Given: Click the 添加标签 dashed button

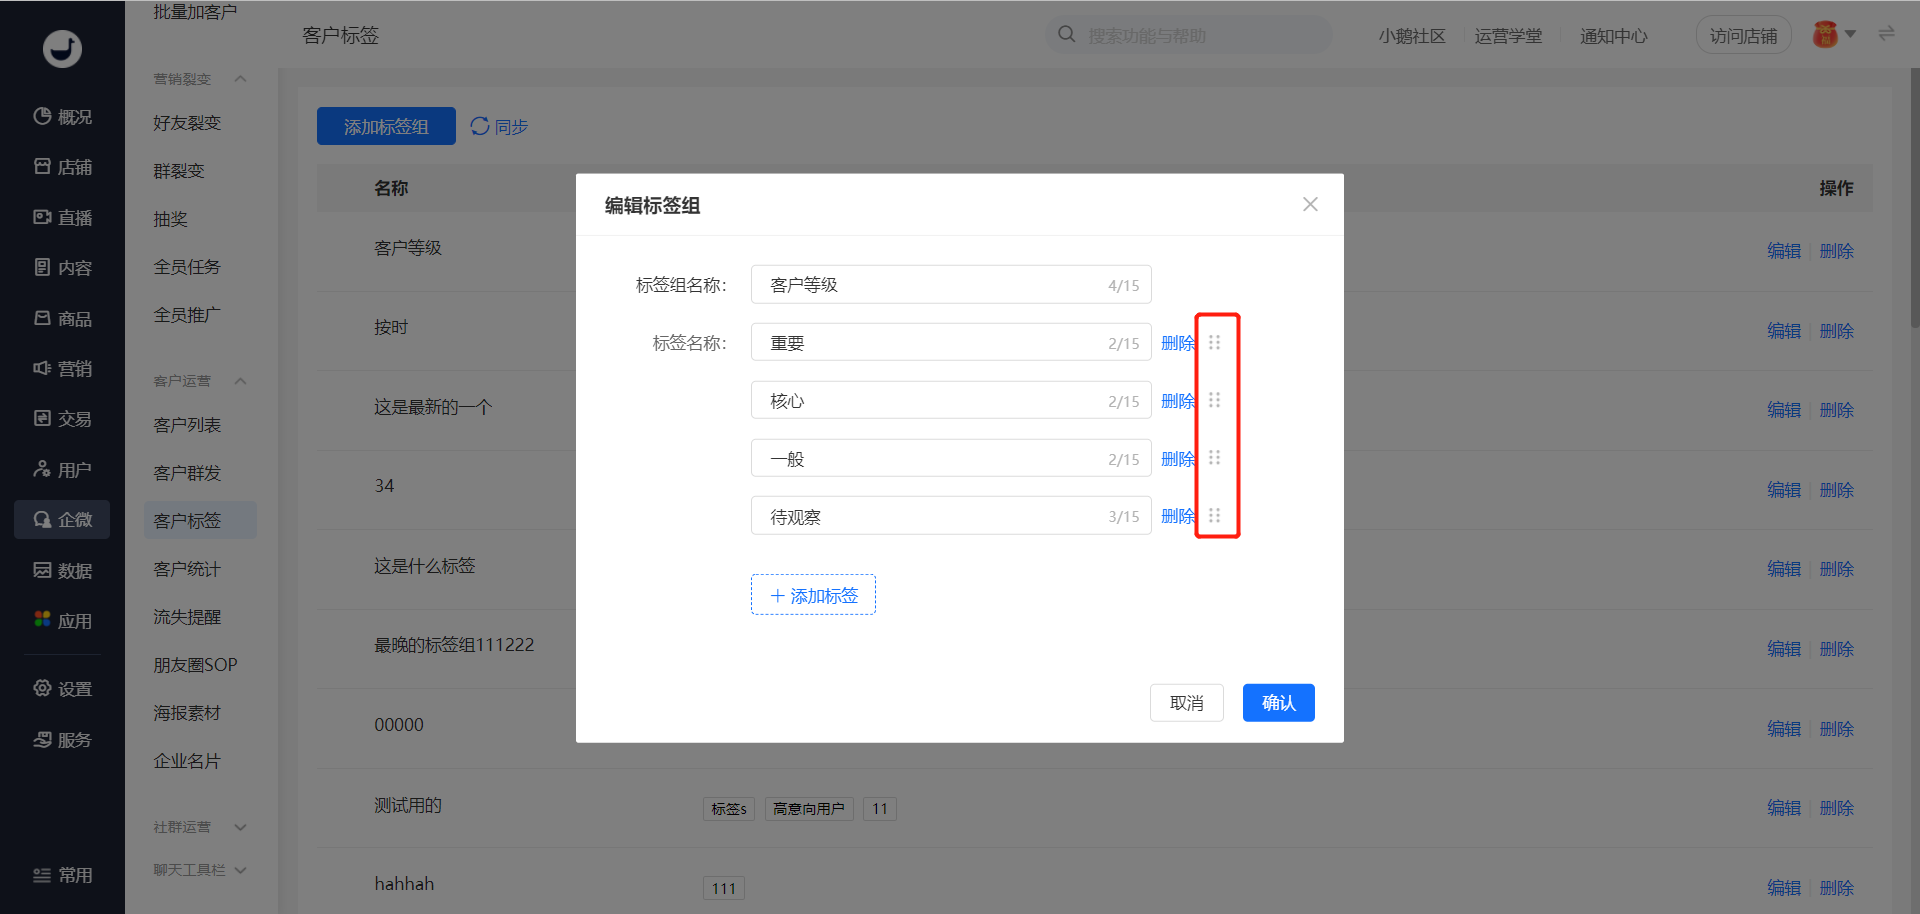Looking at the screenshot, I should click(813, 595).
